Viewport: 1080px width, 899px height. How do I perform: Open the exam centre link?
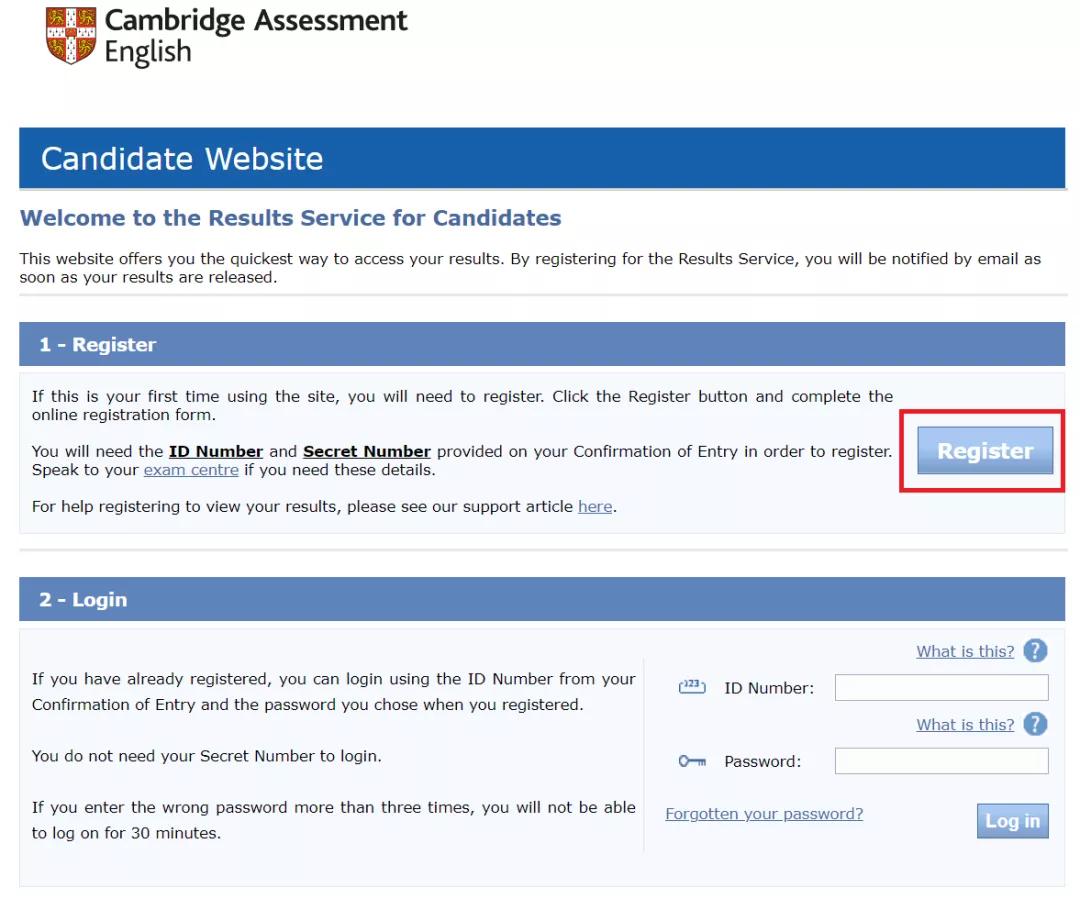tap(191, 470)
